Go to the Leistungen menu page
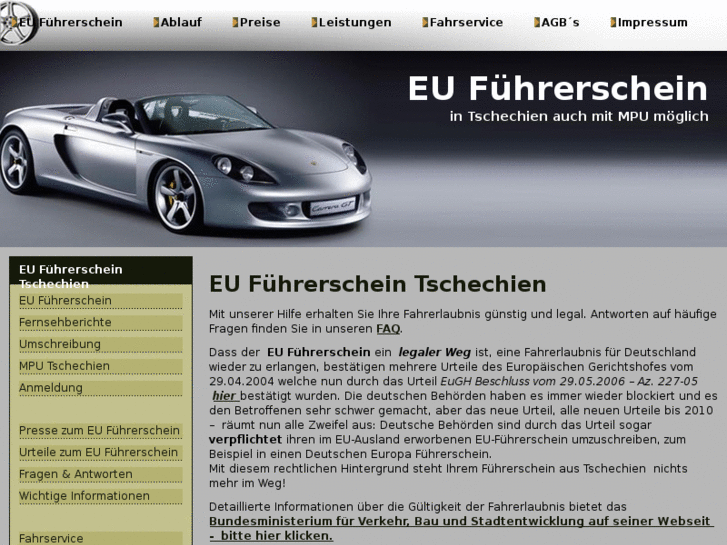This screenshot has width=727, height=545. pos(355,22)
